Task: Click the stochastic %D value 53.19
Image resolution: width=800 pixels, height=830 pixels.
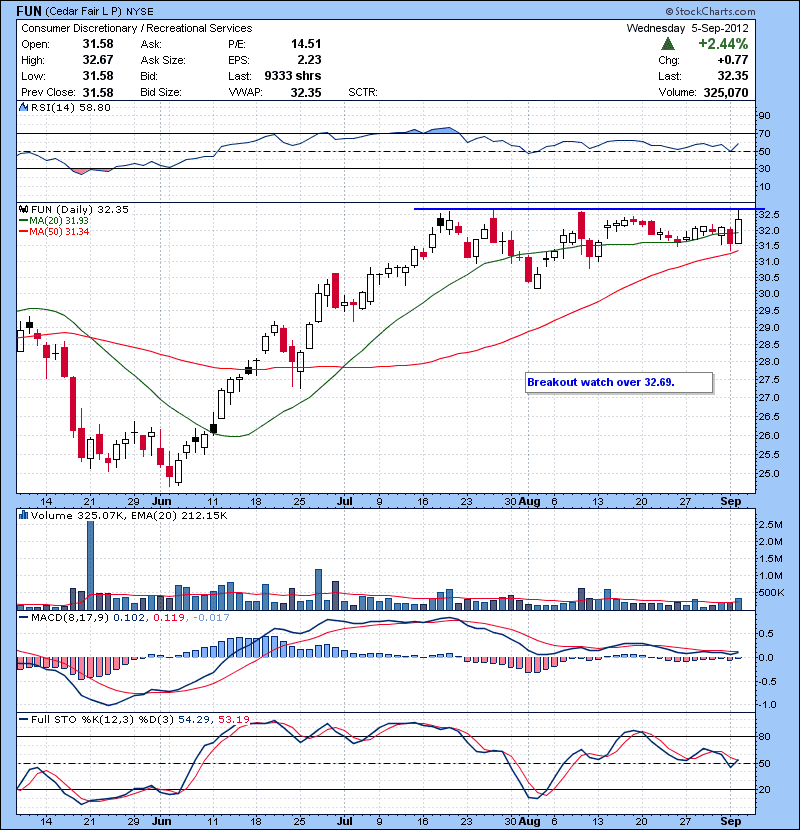Action: point(233,719)
